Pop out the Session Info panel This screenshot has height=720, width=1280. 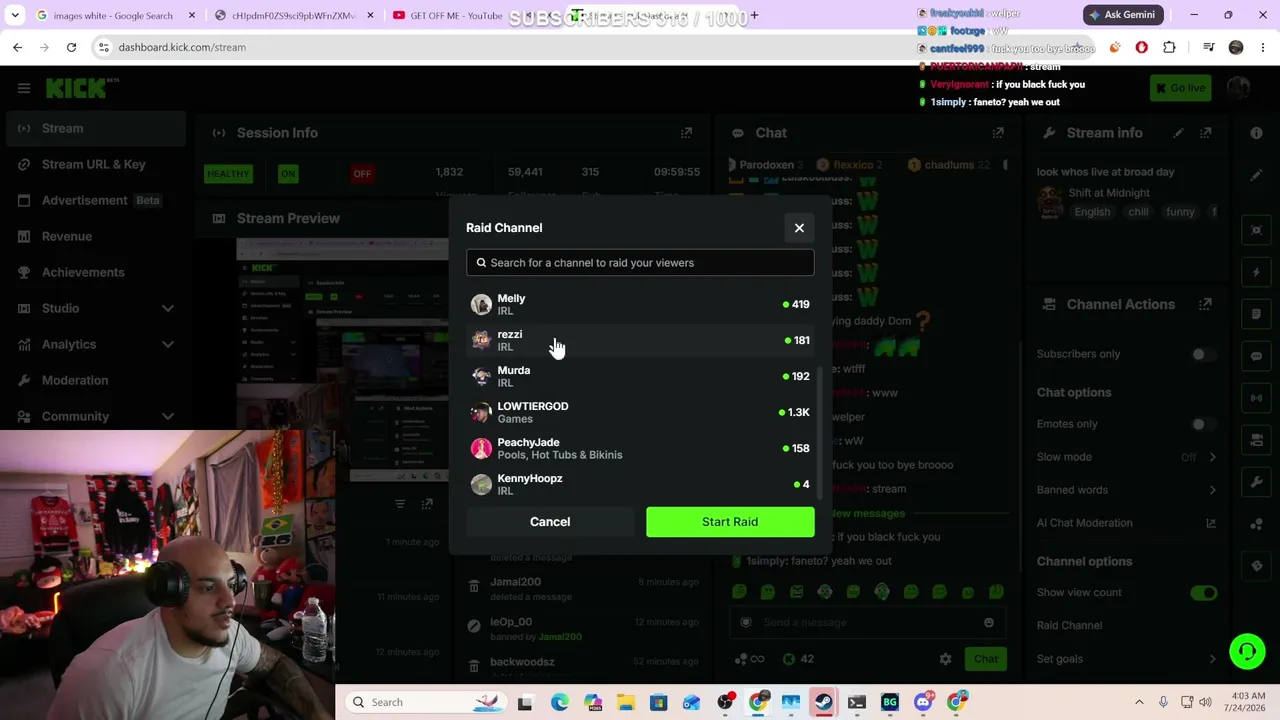pos(686,133)
